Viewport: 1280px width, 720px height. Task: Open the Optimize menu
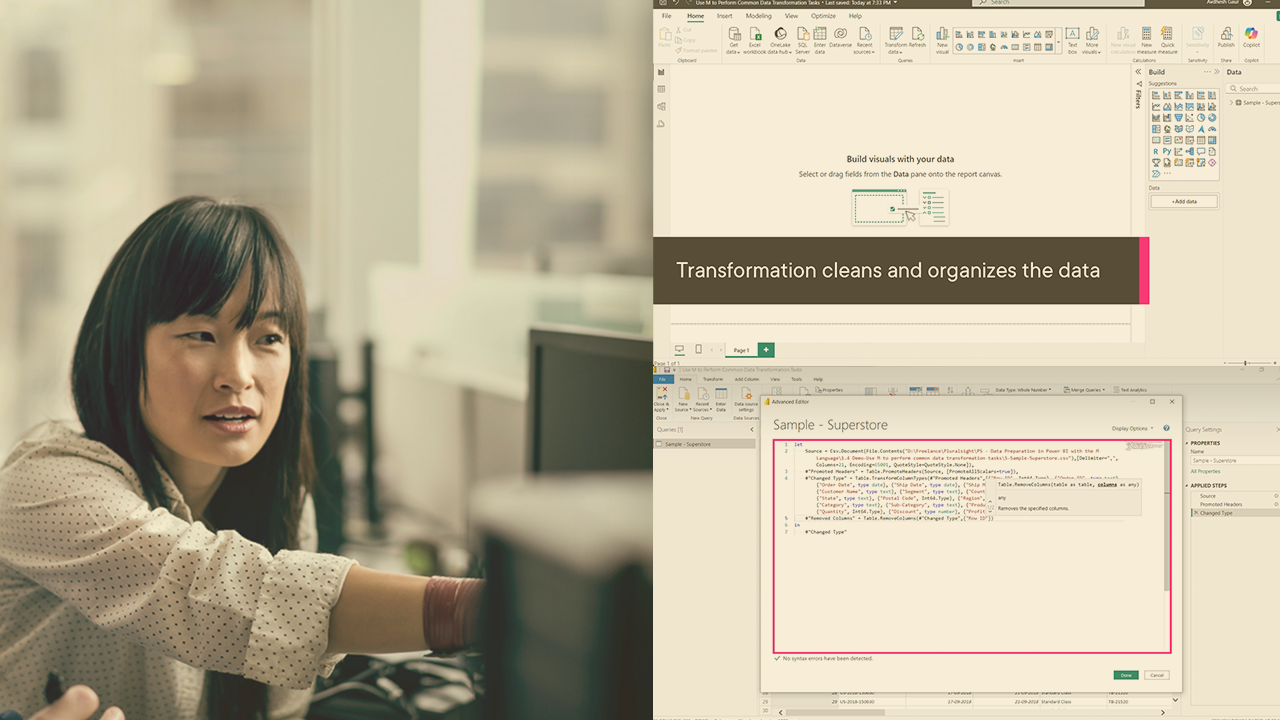click(x=822, y=16)
